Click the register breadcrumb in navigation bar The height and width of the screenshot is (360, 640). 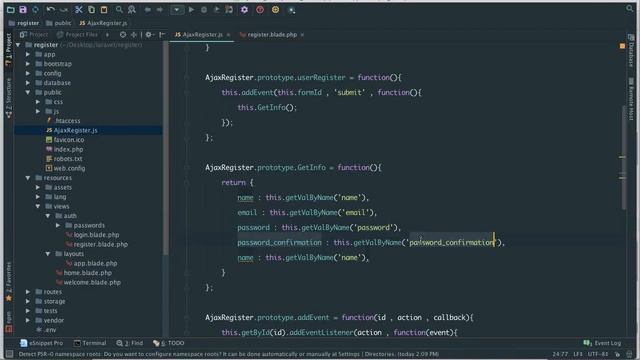(x=24, y=23)
